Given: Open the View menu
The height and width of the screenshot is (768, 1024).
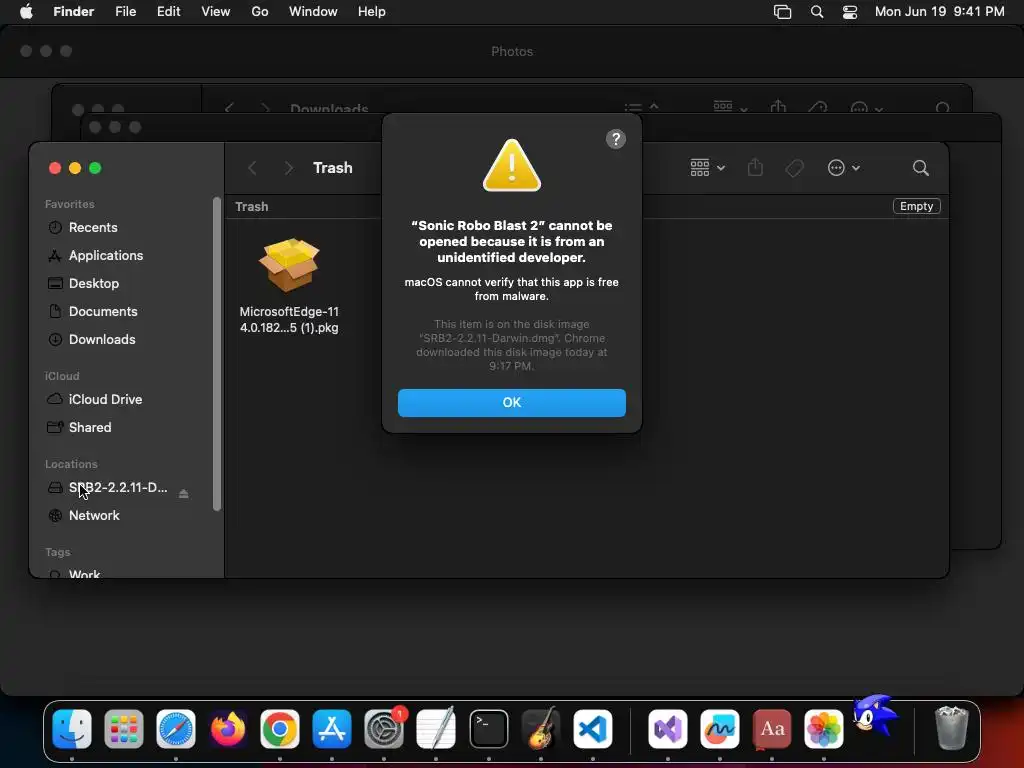Looking at the screenshot, I should click(x=216, y=12).
